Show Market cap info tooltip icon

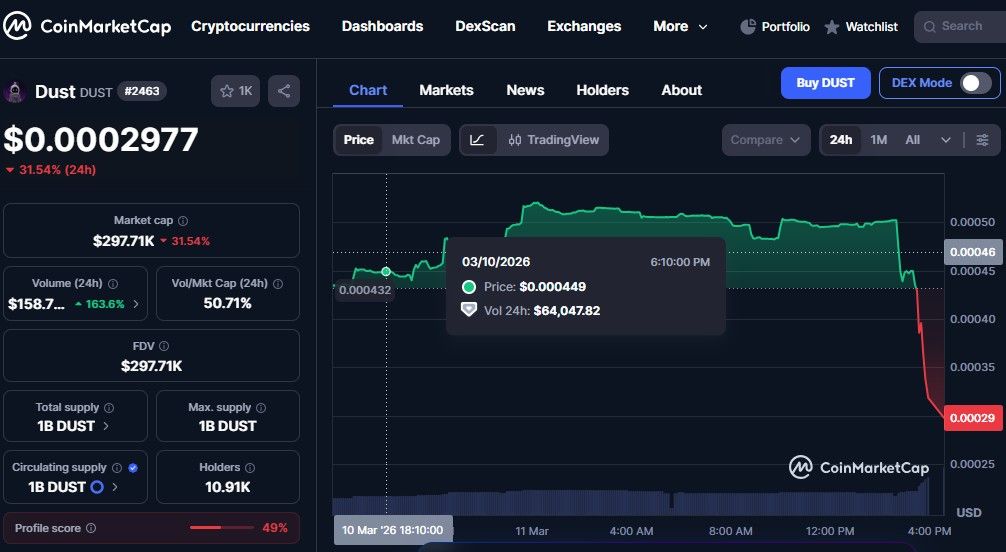183,221
